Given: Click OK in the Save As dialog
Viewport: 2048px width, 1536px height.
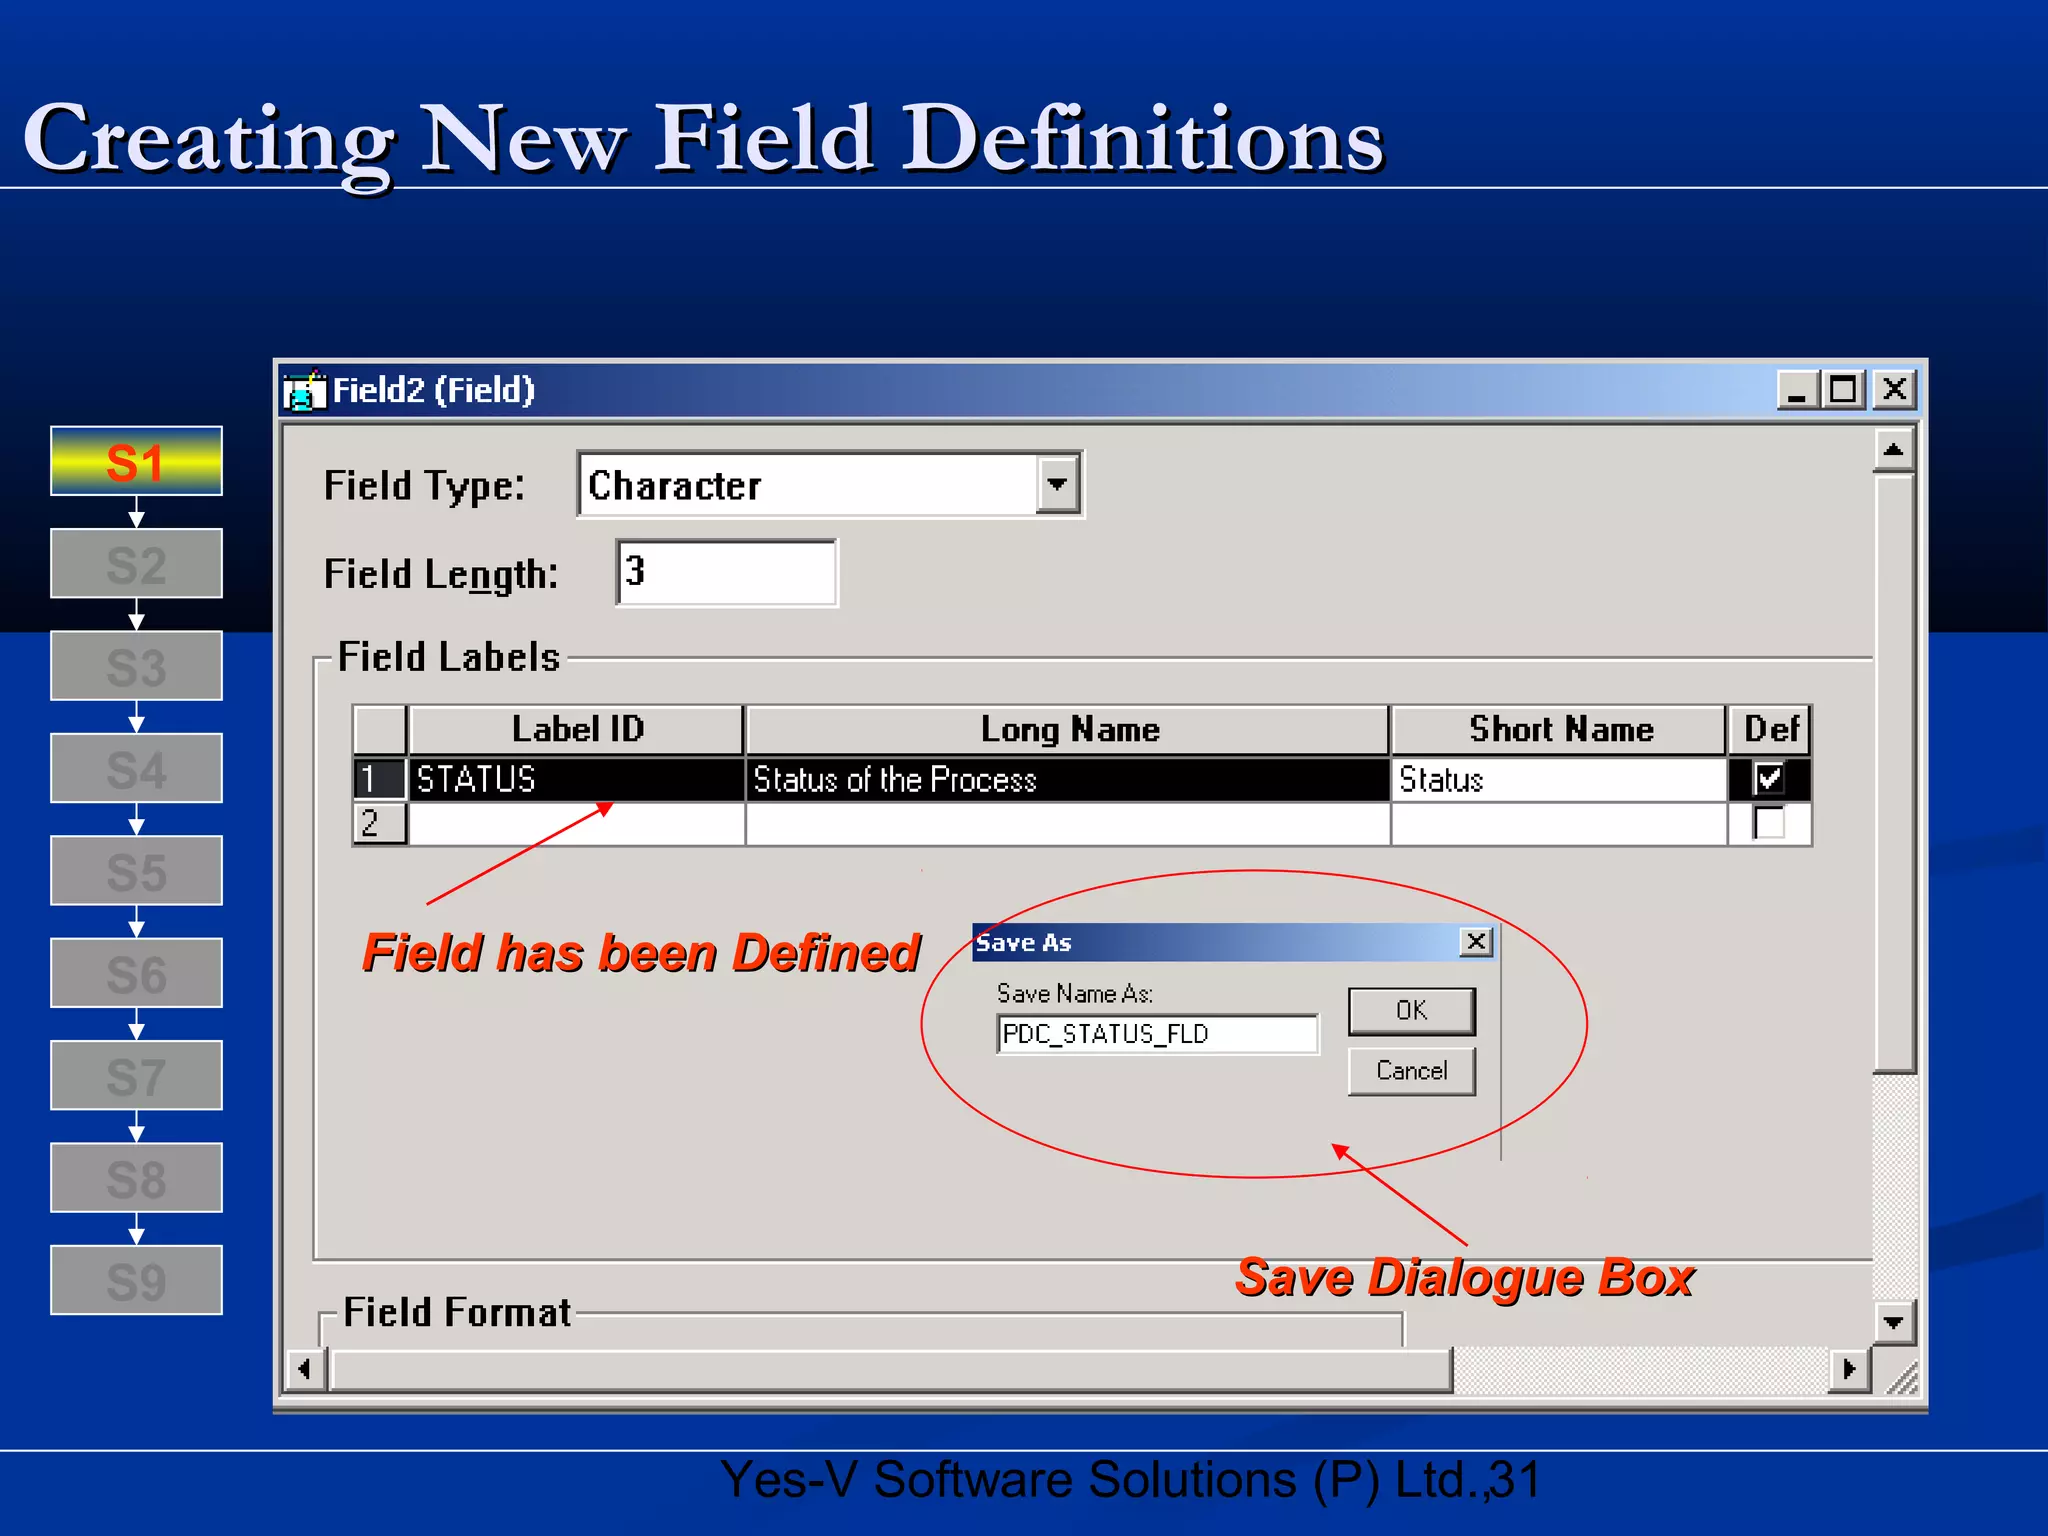Looking at the screenshot, I should 1411,1011.
